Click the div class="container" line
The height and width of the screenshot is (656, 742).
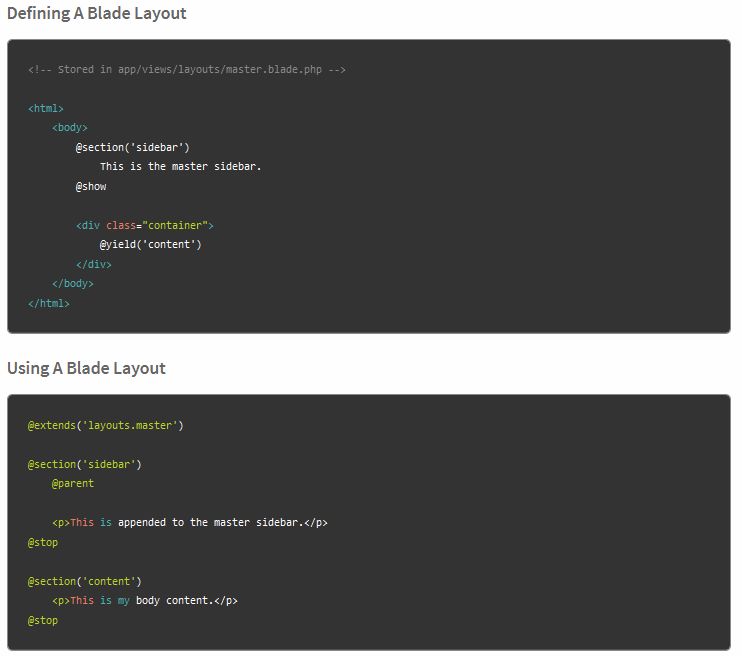tap(145, 225)
